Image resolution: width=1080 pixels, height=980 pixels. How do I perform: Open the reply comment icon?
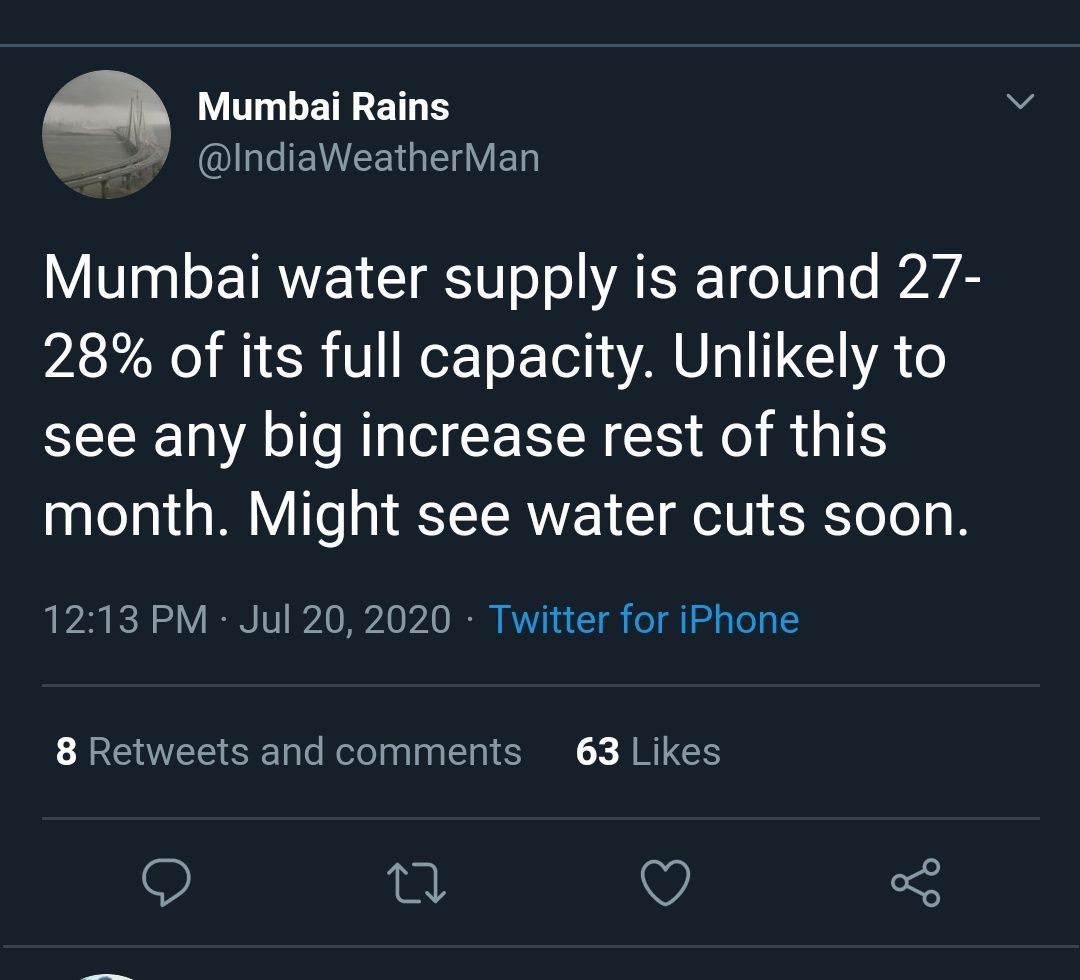click(168, 881)
